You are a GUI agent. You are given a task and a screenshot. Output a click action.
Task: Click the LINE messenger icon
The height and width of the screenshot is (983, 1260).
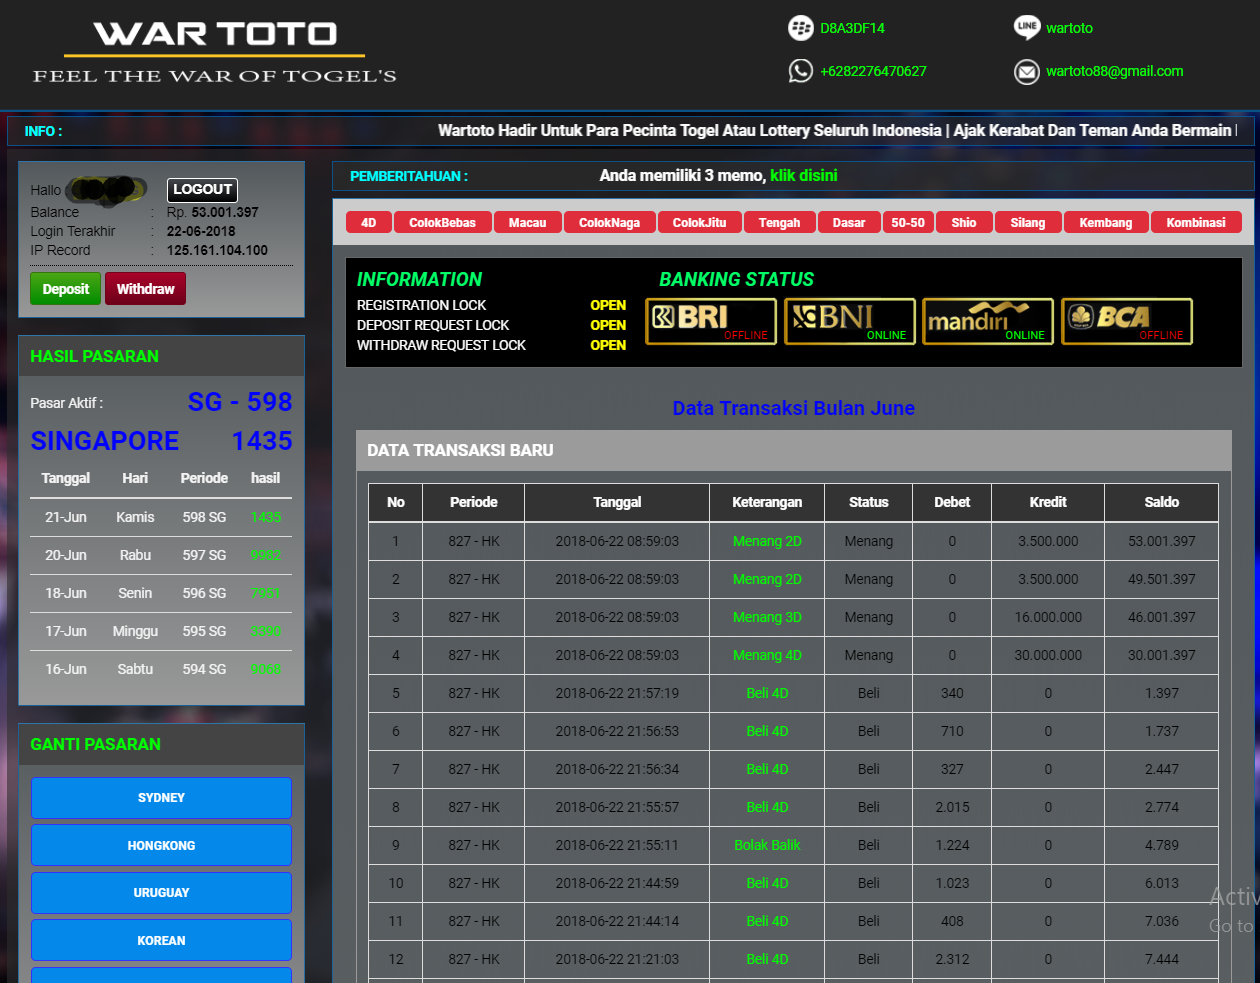pos(1026,28)
